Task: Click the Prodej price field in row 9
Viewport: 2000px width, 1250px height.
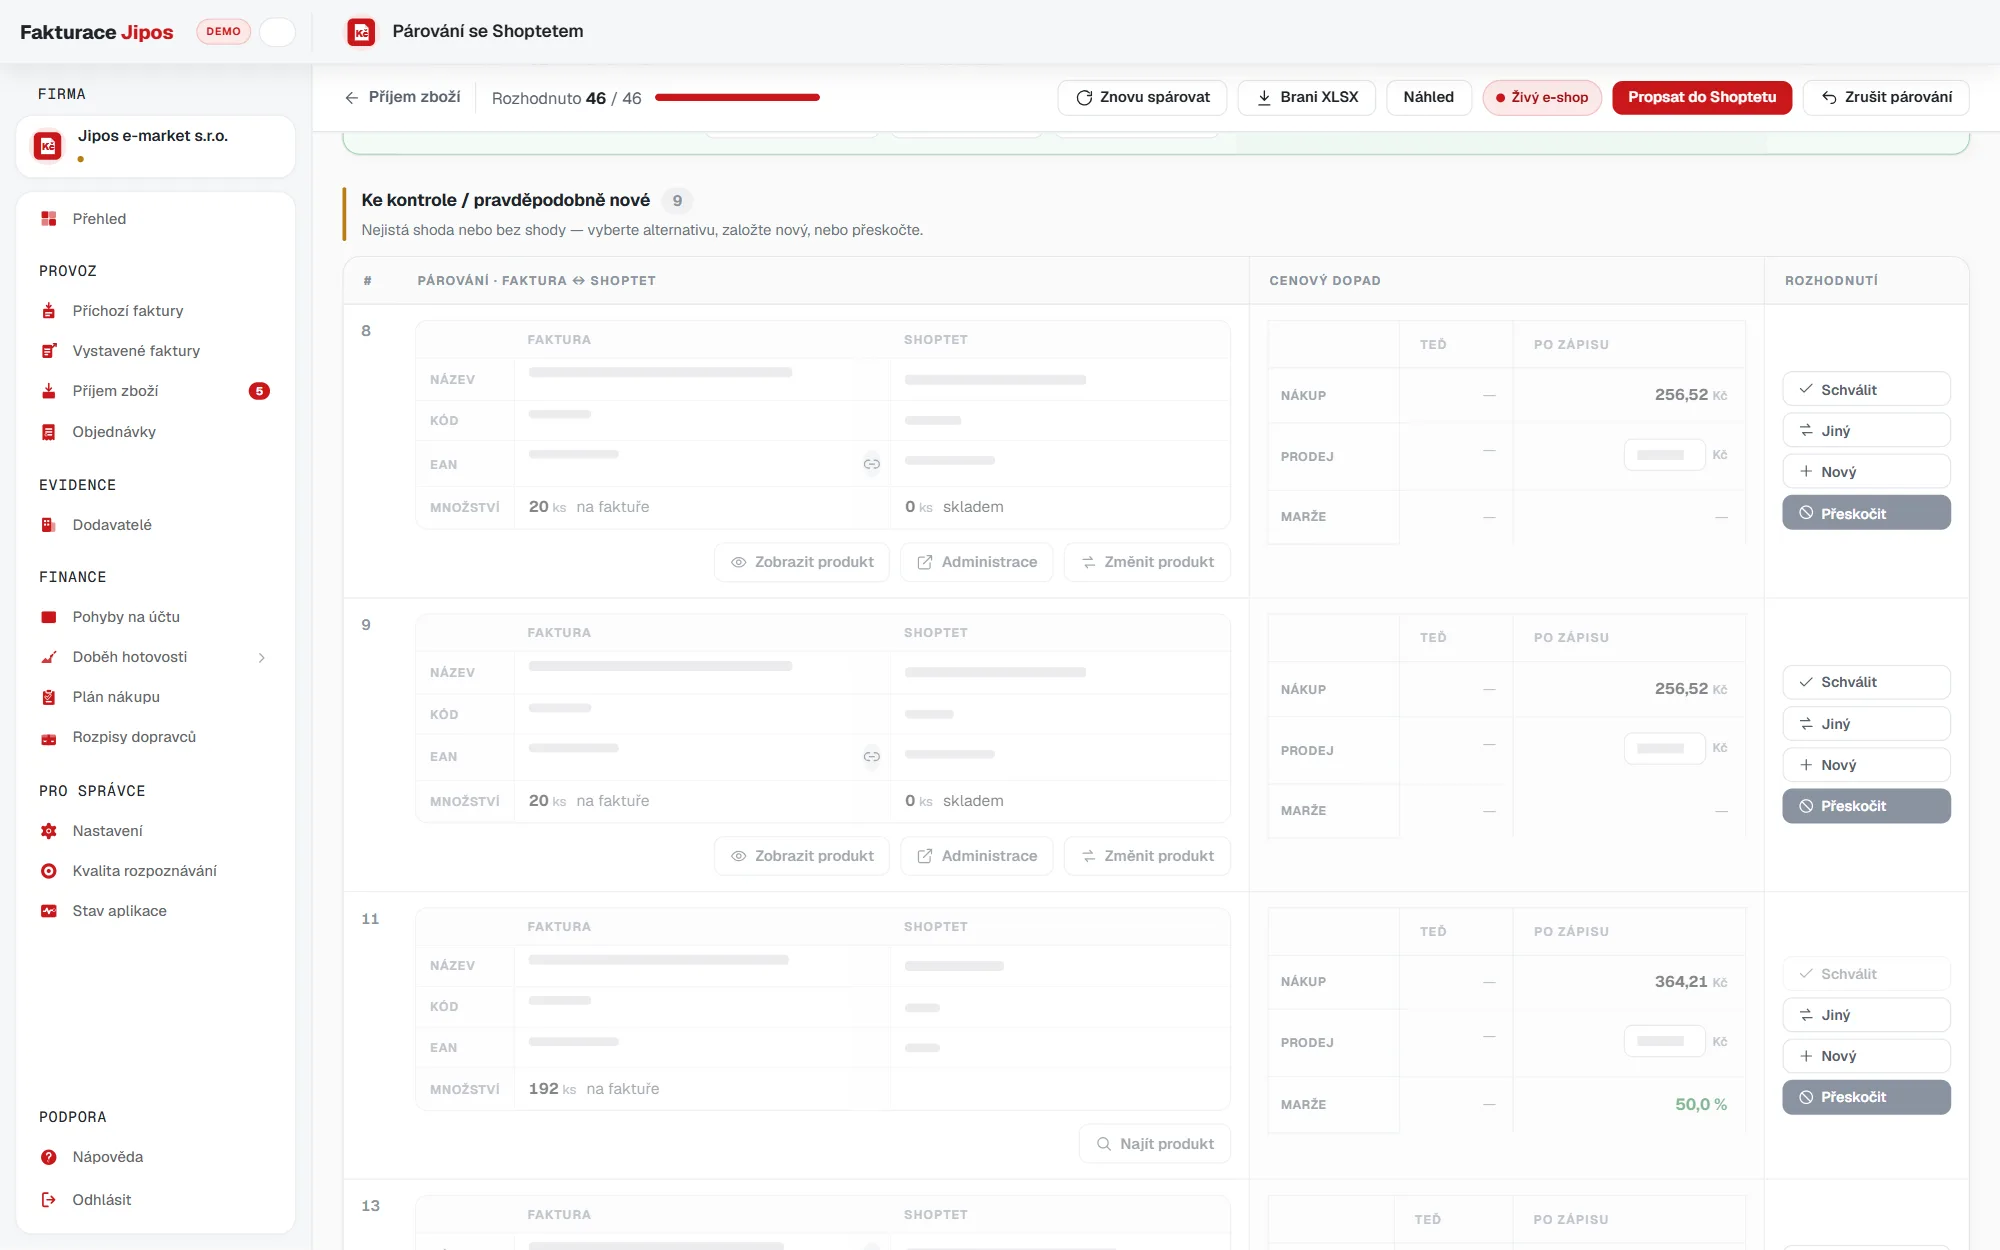Action: click(1664, 748)
